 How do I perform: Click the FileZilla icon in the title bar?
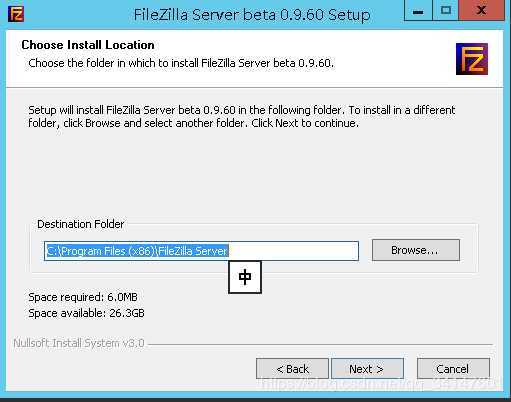(x=16, y=14)
